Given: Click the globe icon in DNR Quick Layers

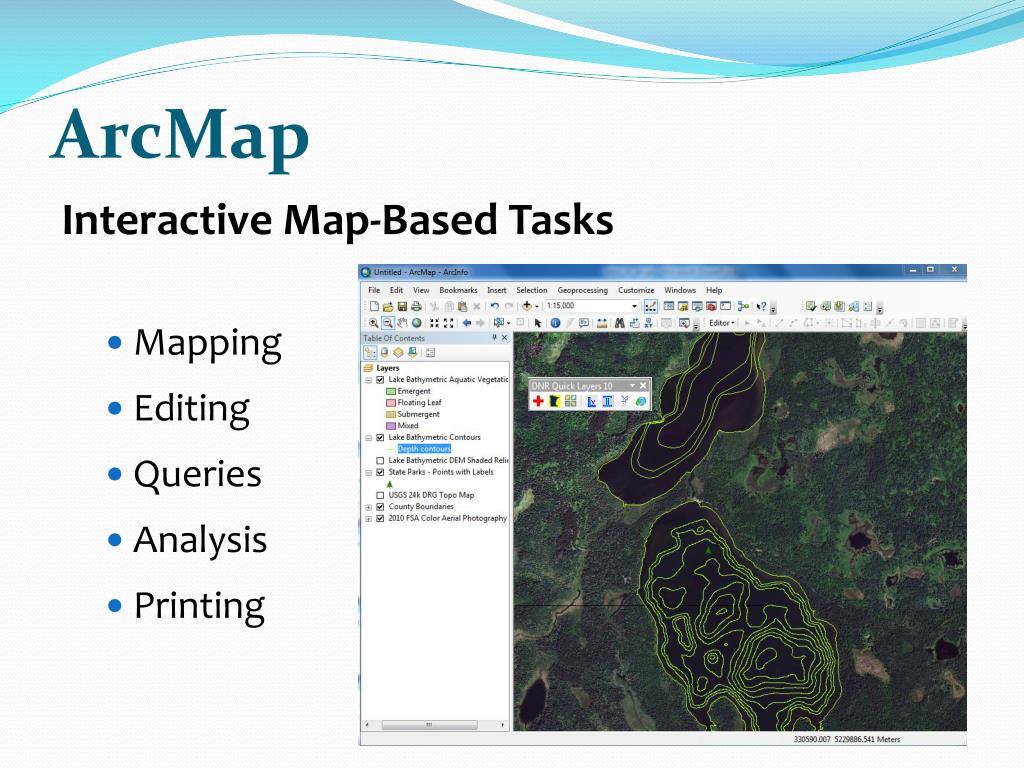Looking at the screenshot, I should 641,401.
